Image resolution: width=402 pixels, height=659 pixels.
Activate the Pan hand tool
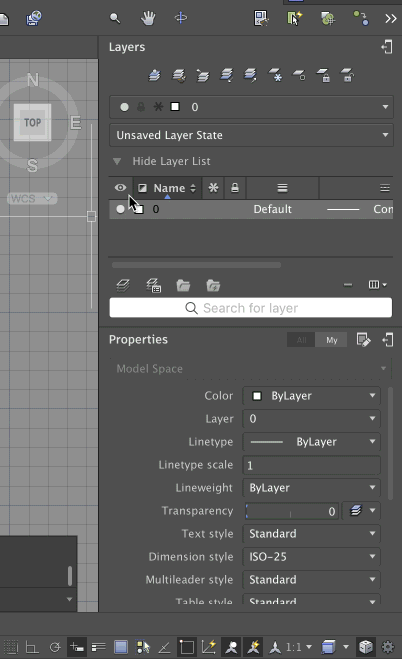pos(148,18)
